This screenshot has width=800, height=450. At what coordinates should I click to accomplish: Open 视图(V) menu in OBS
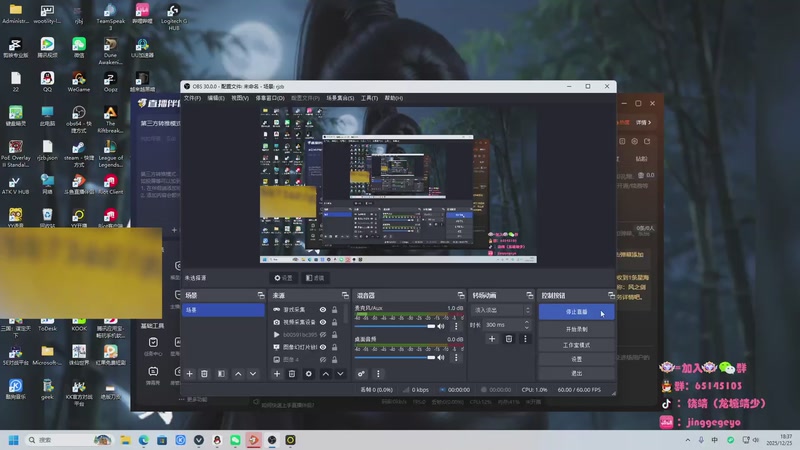(x=240, y=98)
